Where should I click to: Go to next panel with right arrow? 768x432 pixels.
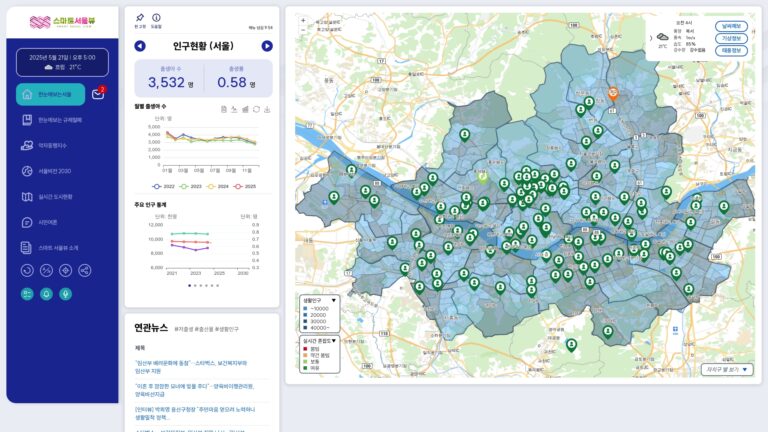[267, 46]
